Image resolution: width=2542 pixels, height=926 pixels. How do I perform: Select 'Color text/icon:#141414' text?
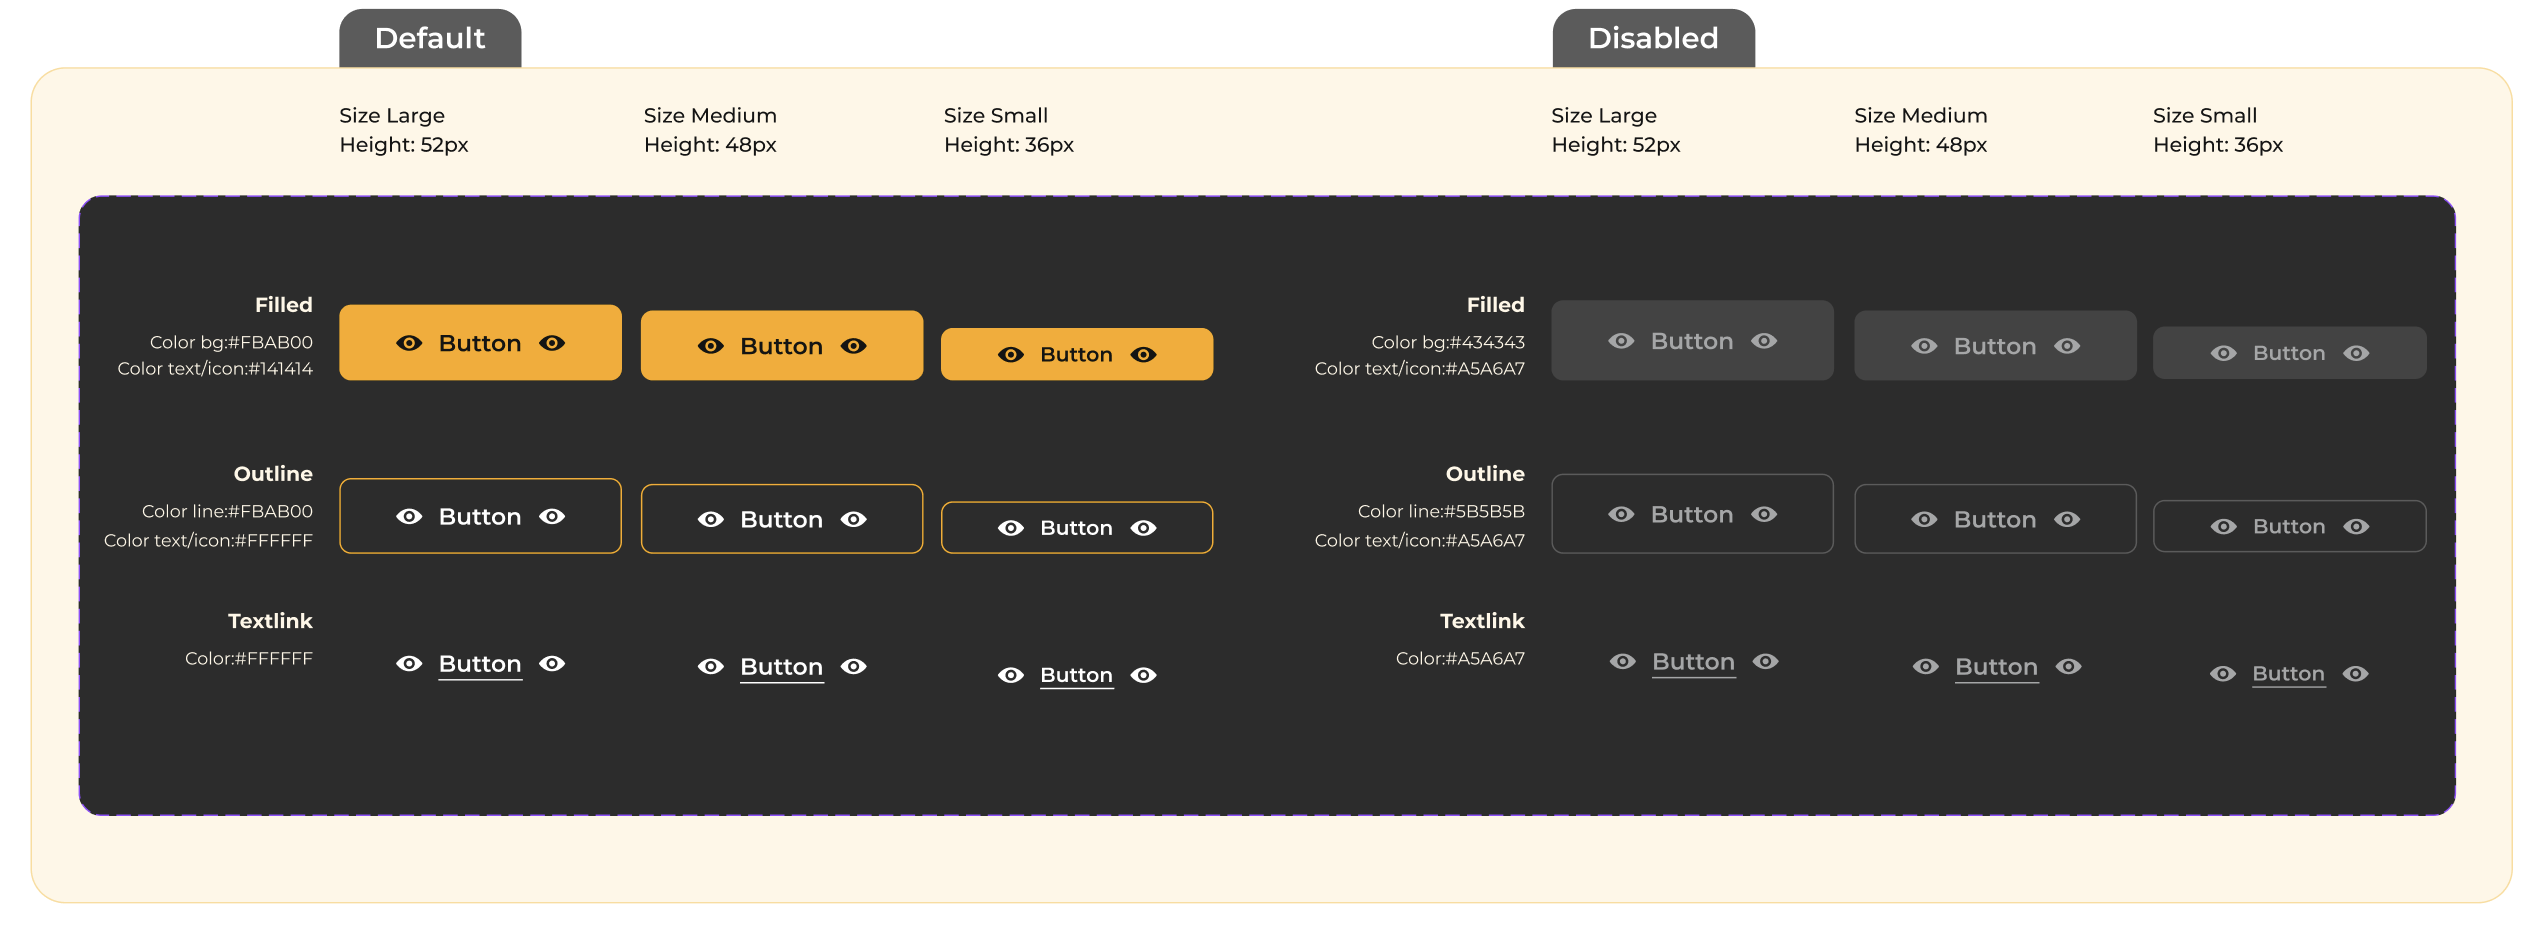215,369
